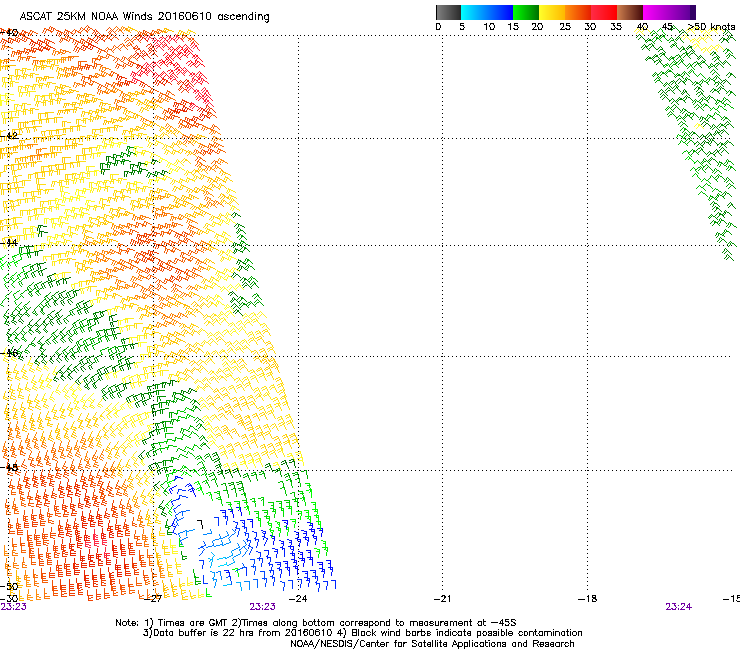The height and width of the screenshot is (650, 740).
Task: Click the red 30-35 knots legend swatch
Action: [x=604, y=12]
